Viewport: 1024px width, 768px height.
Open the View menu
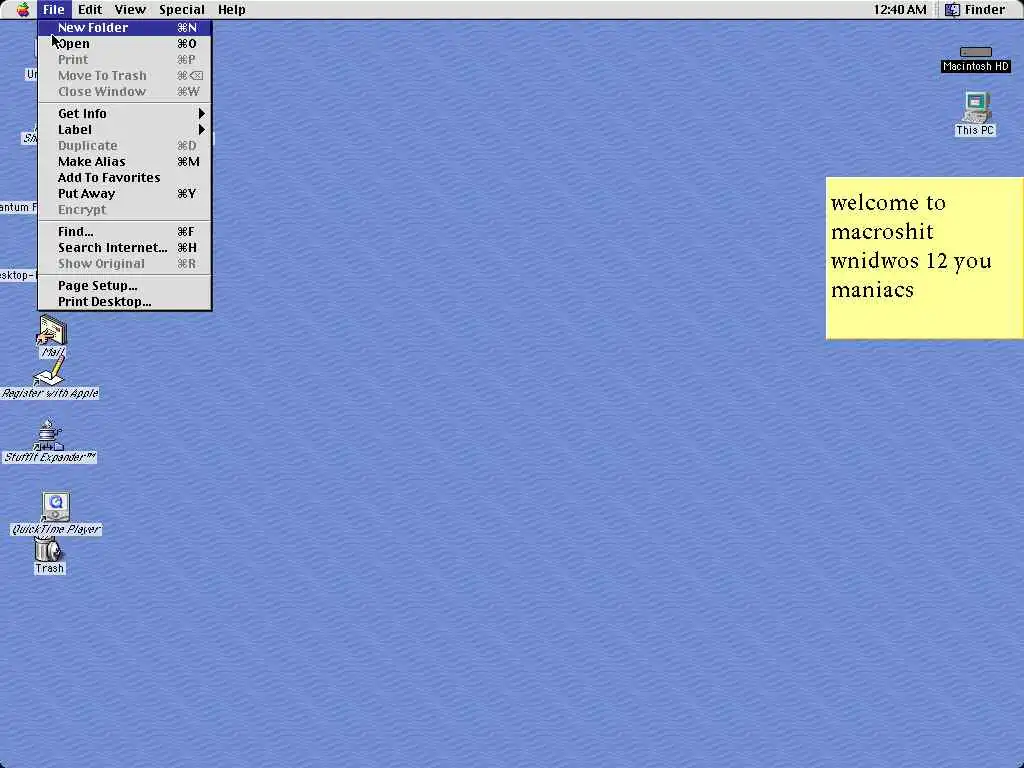tap(130, 9)
